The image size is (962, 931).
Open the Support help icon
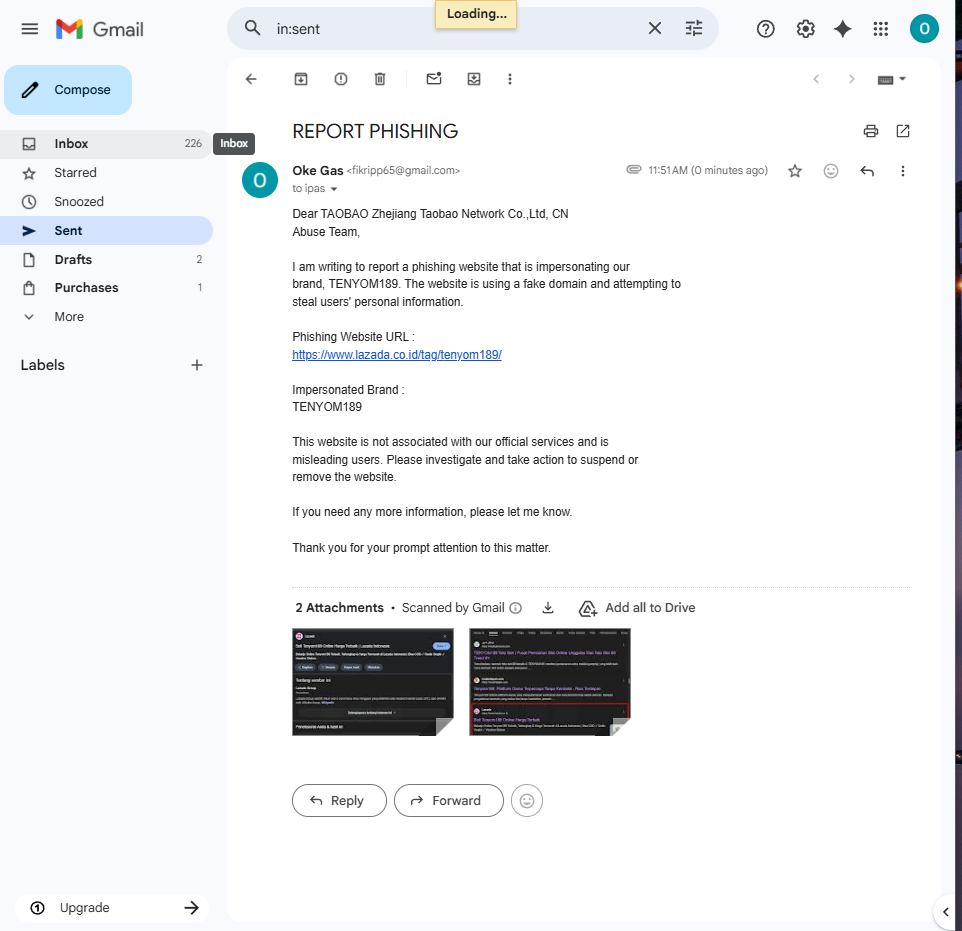tap(765, 29)
